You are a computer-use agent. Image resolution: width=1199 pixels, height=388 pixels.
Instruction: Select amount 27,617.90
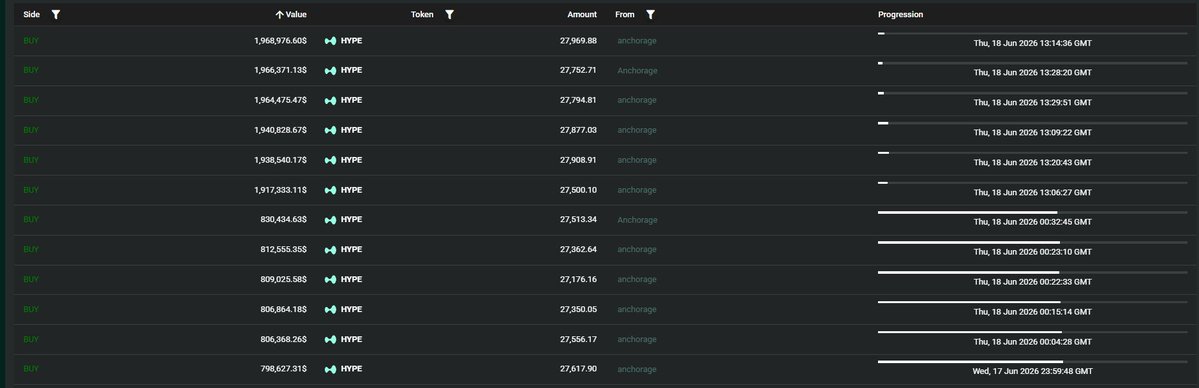578,369
